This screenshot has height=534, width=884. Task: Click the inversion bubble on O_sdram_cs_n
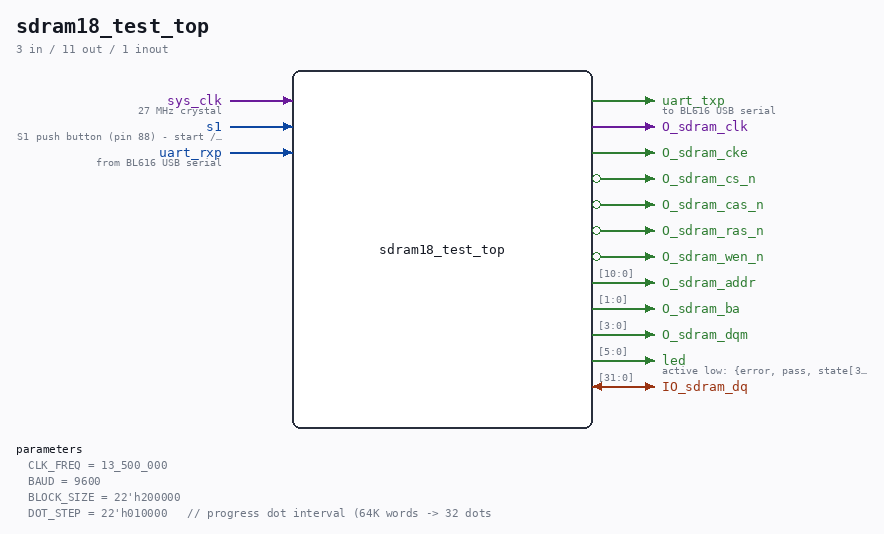[x=596, y=179]
